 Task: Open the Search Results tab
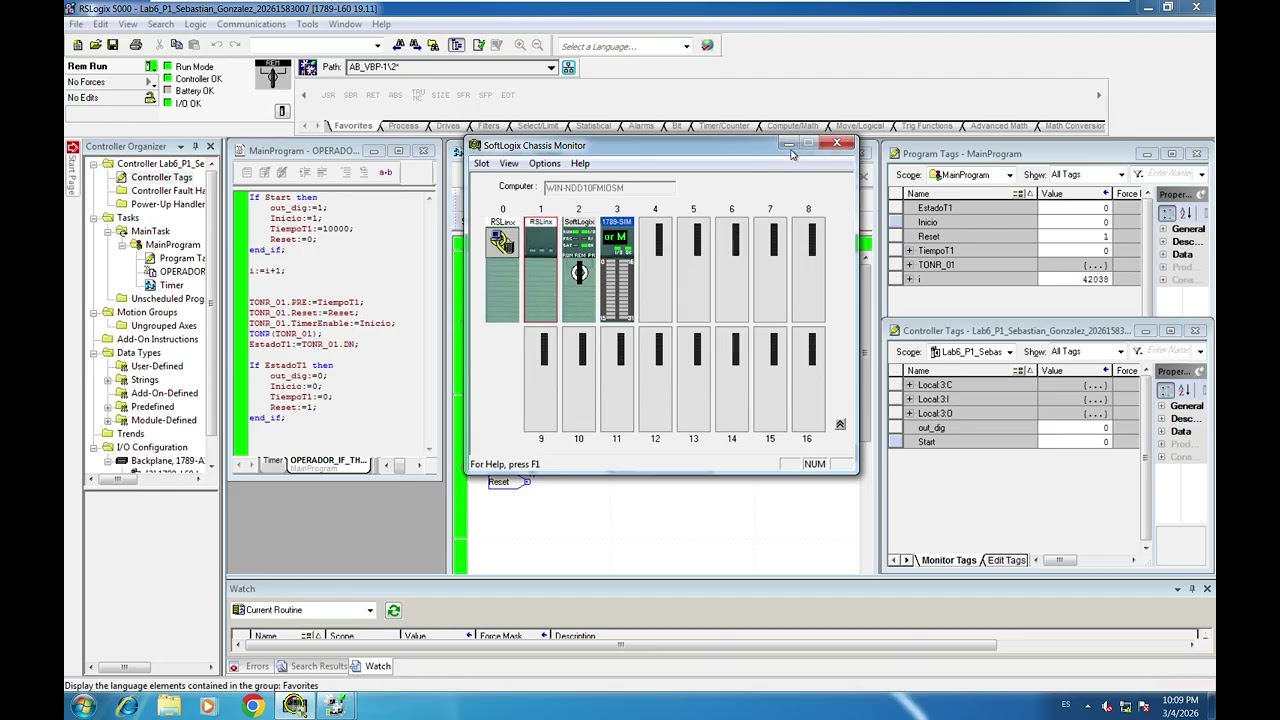312,666
